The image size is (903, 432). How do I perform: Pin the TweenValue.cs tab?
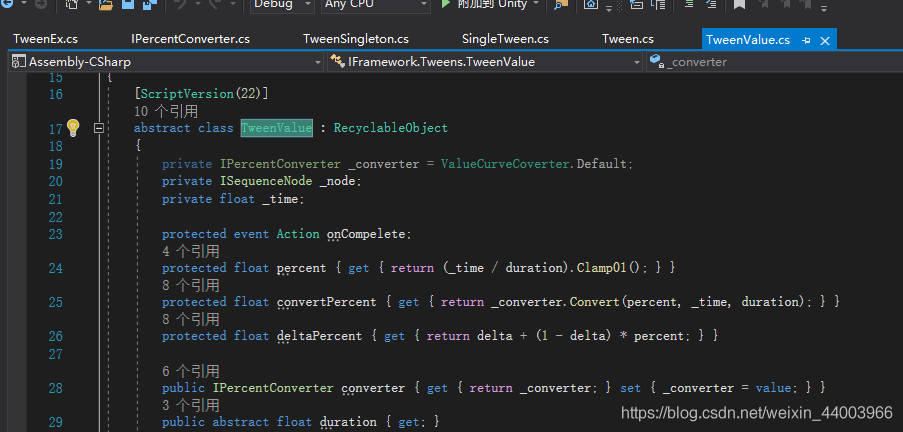point(806,40)
